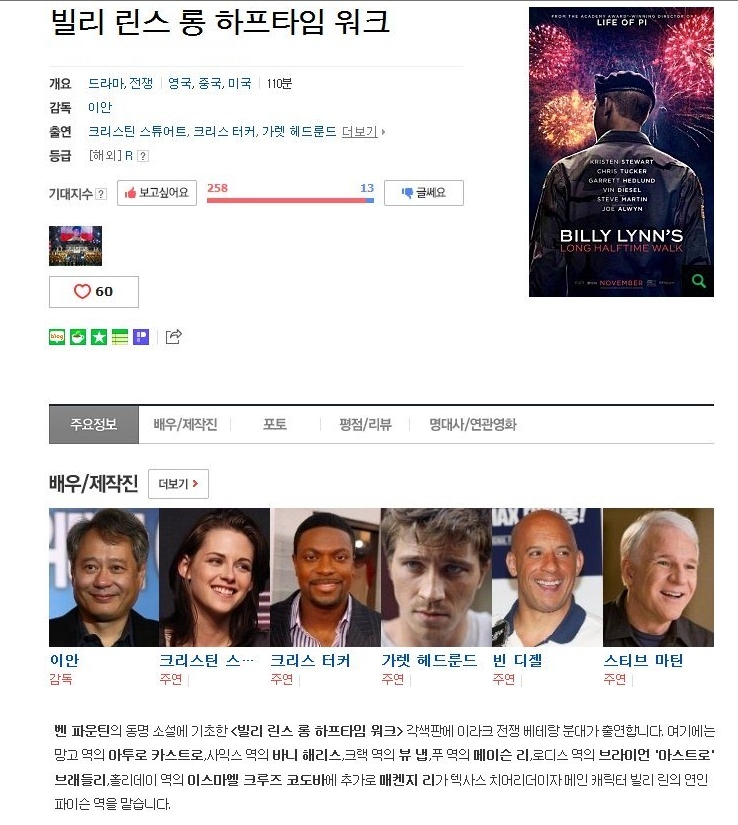Click the purple P share icon
Viewport: 738px width, 825px height.
(x=141, y=337)
